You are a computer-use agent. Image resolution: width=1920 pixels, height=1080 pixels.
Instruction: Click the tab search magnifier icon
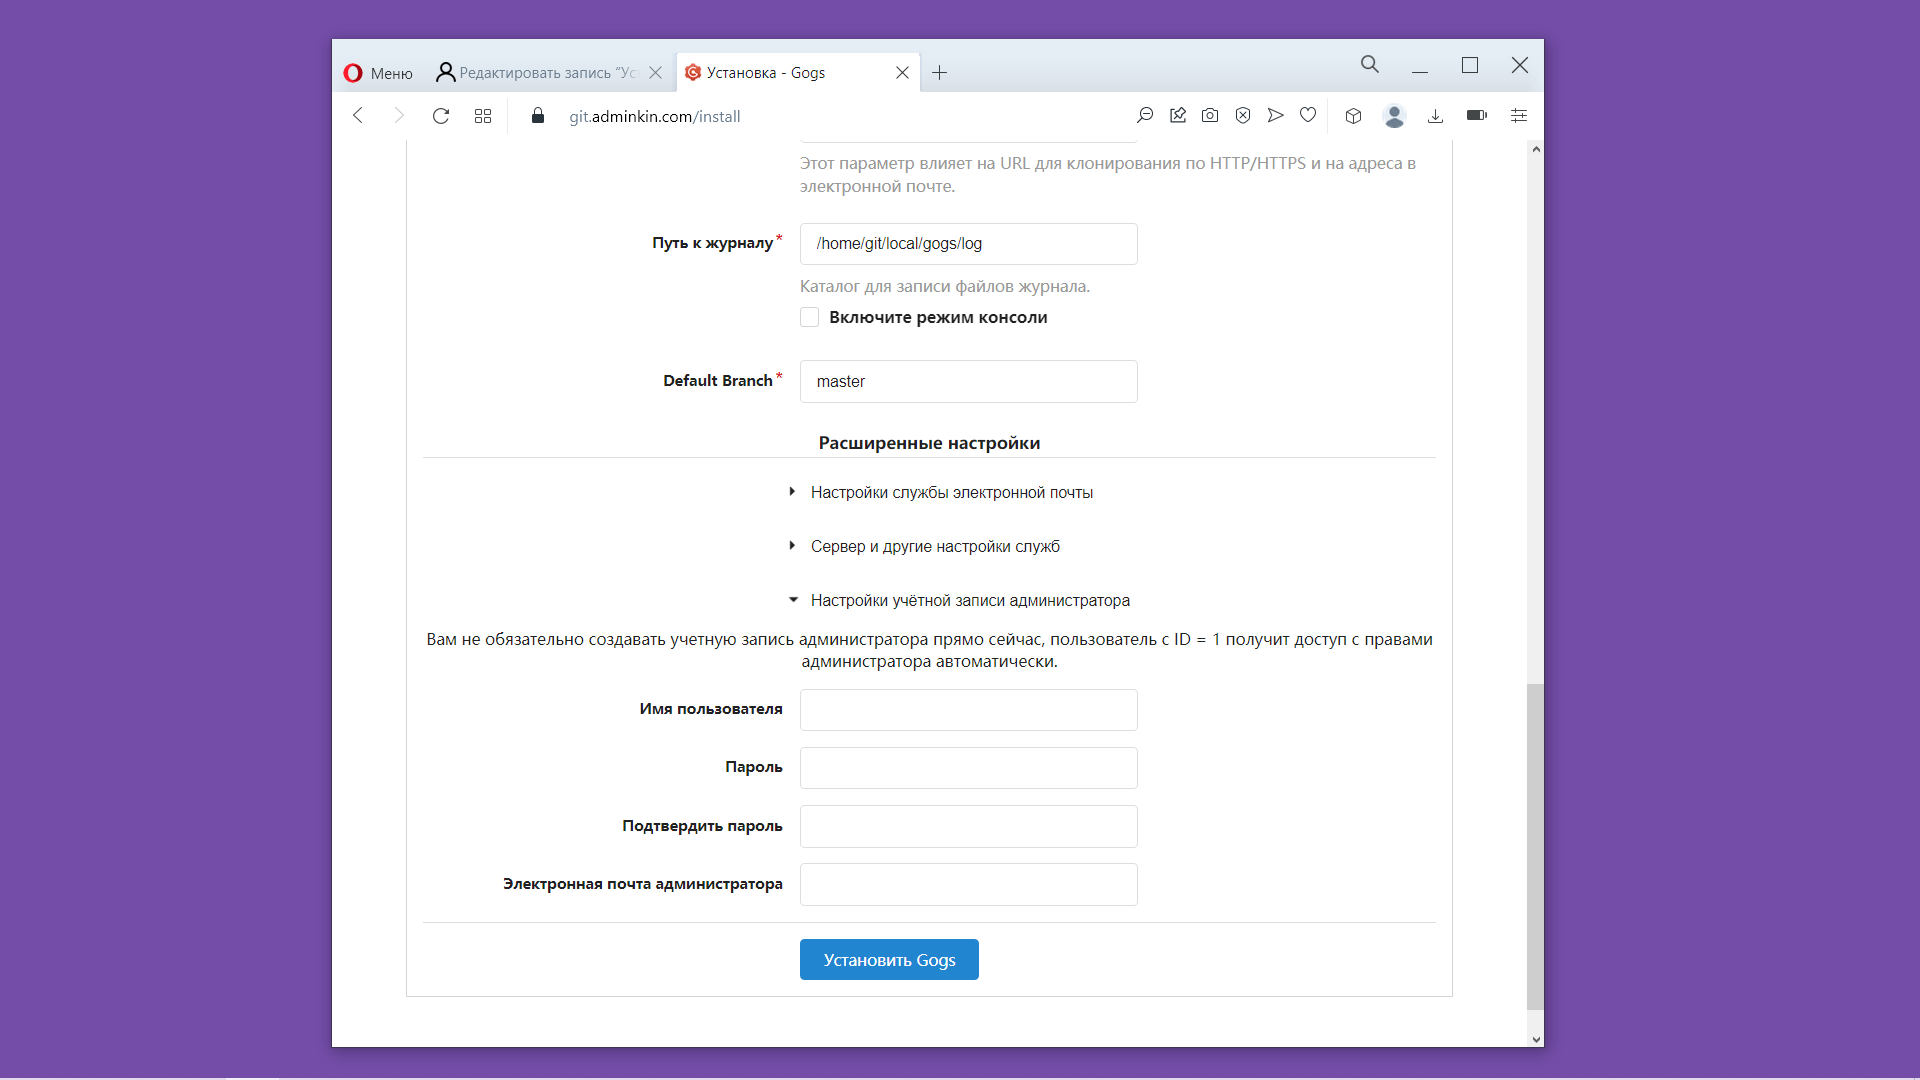coord(1370,65)
